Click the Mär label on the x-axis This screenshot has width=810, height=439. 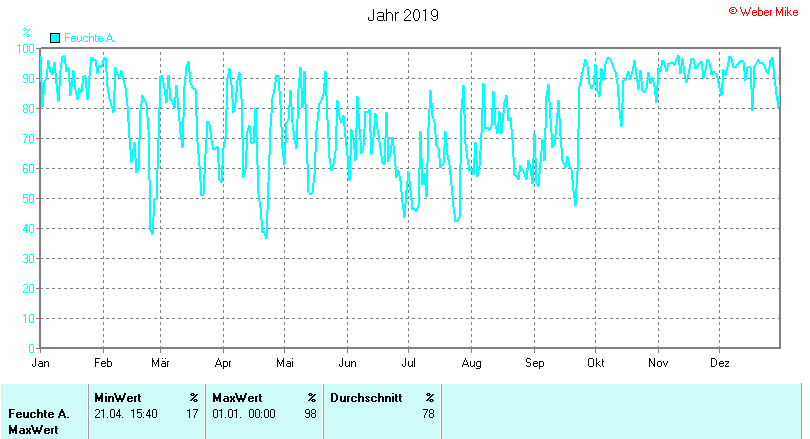pos(160,362)
